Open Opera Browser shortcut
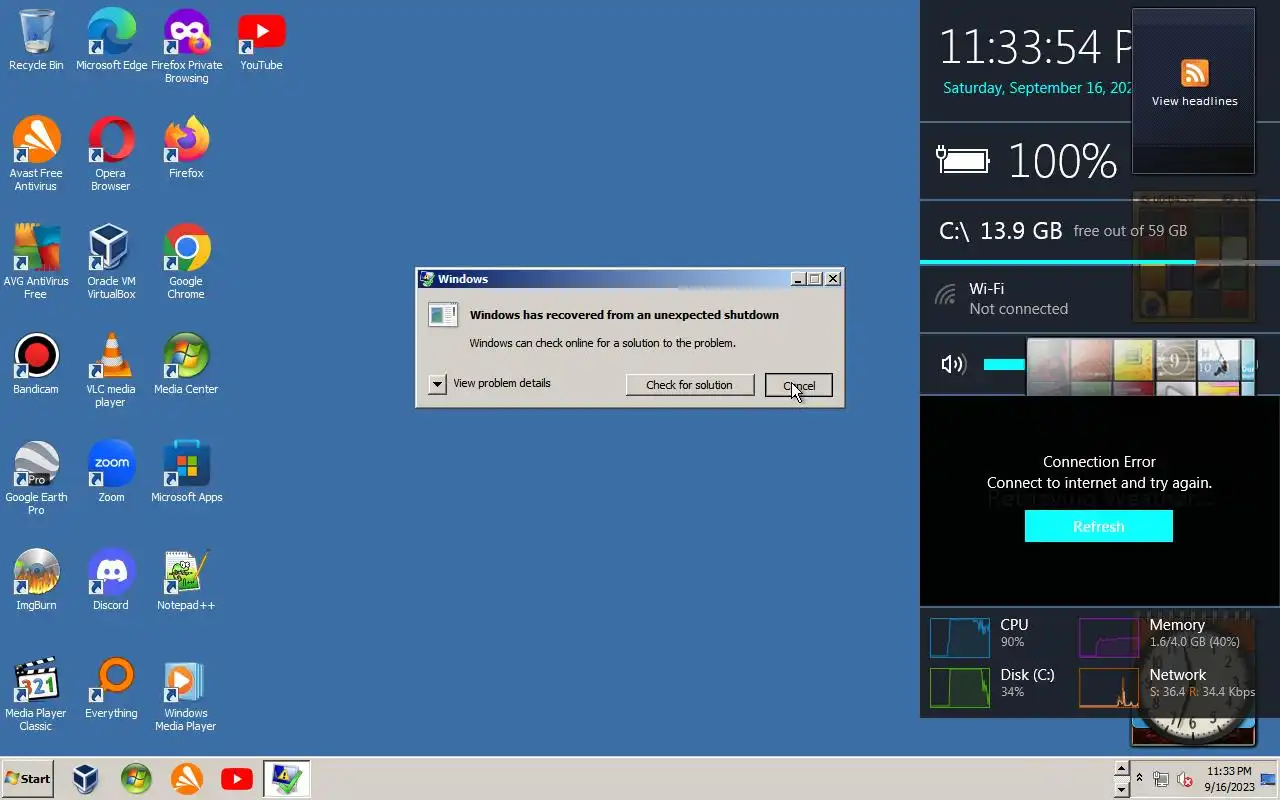The image size is (1280, 800). (111, 154)
